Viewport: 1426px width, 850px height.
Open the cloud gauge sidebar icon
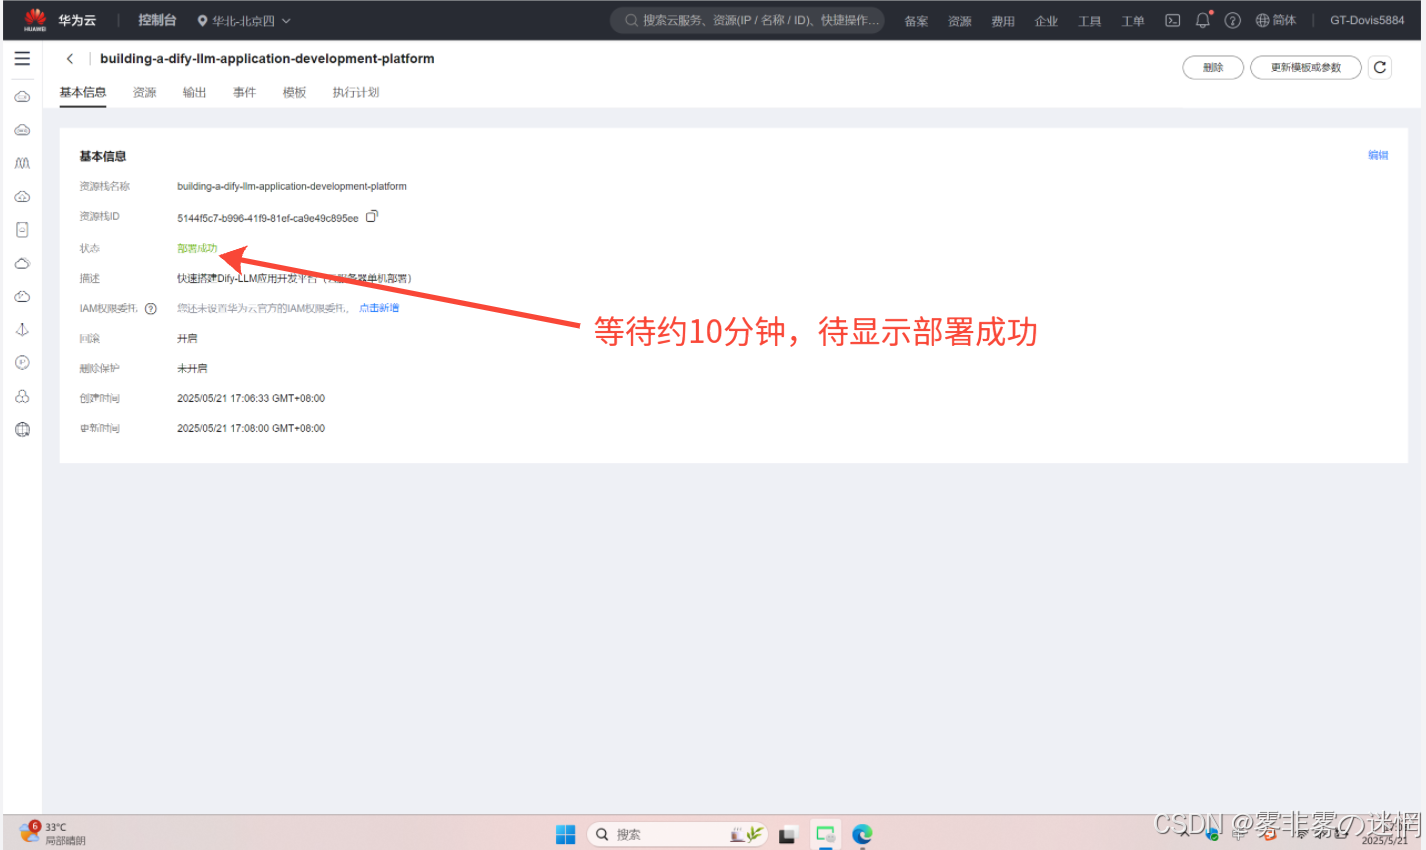(x=22, y=297)
